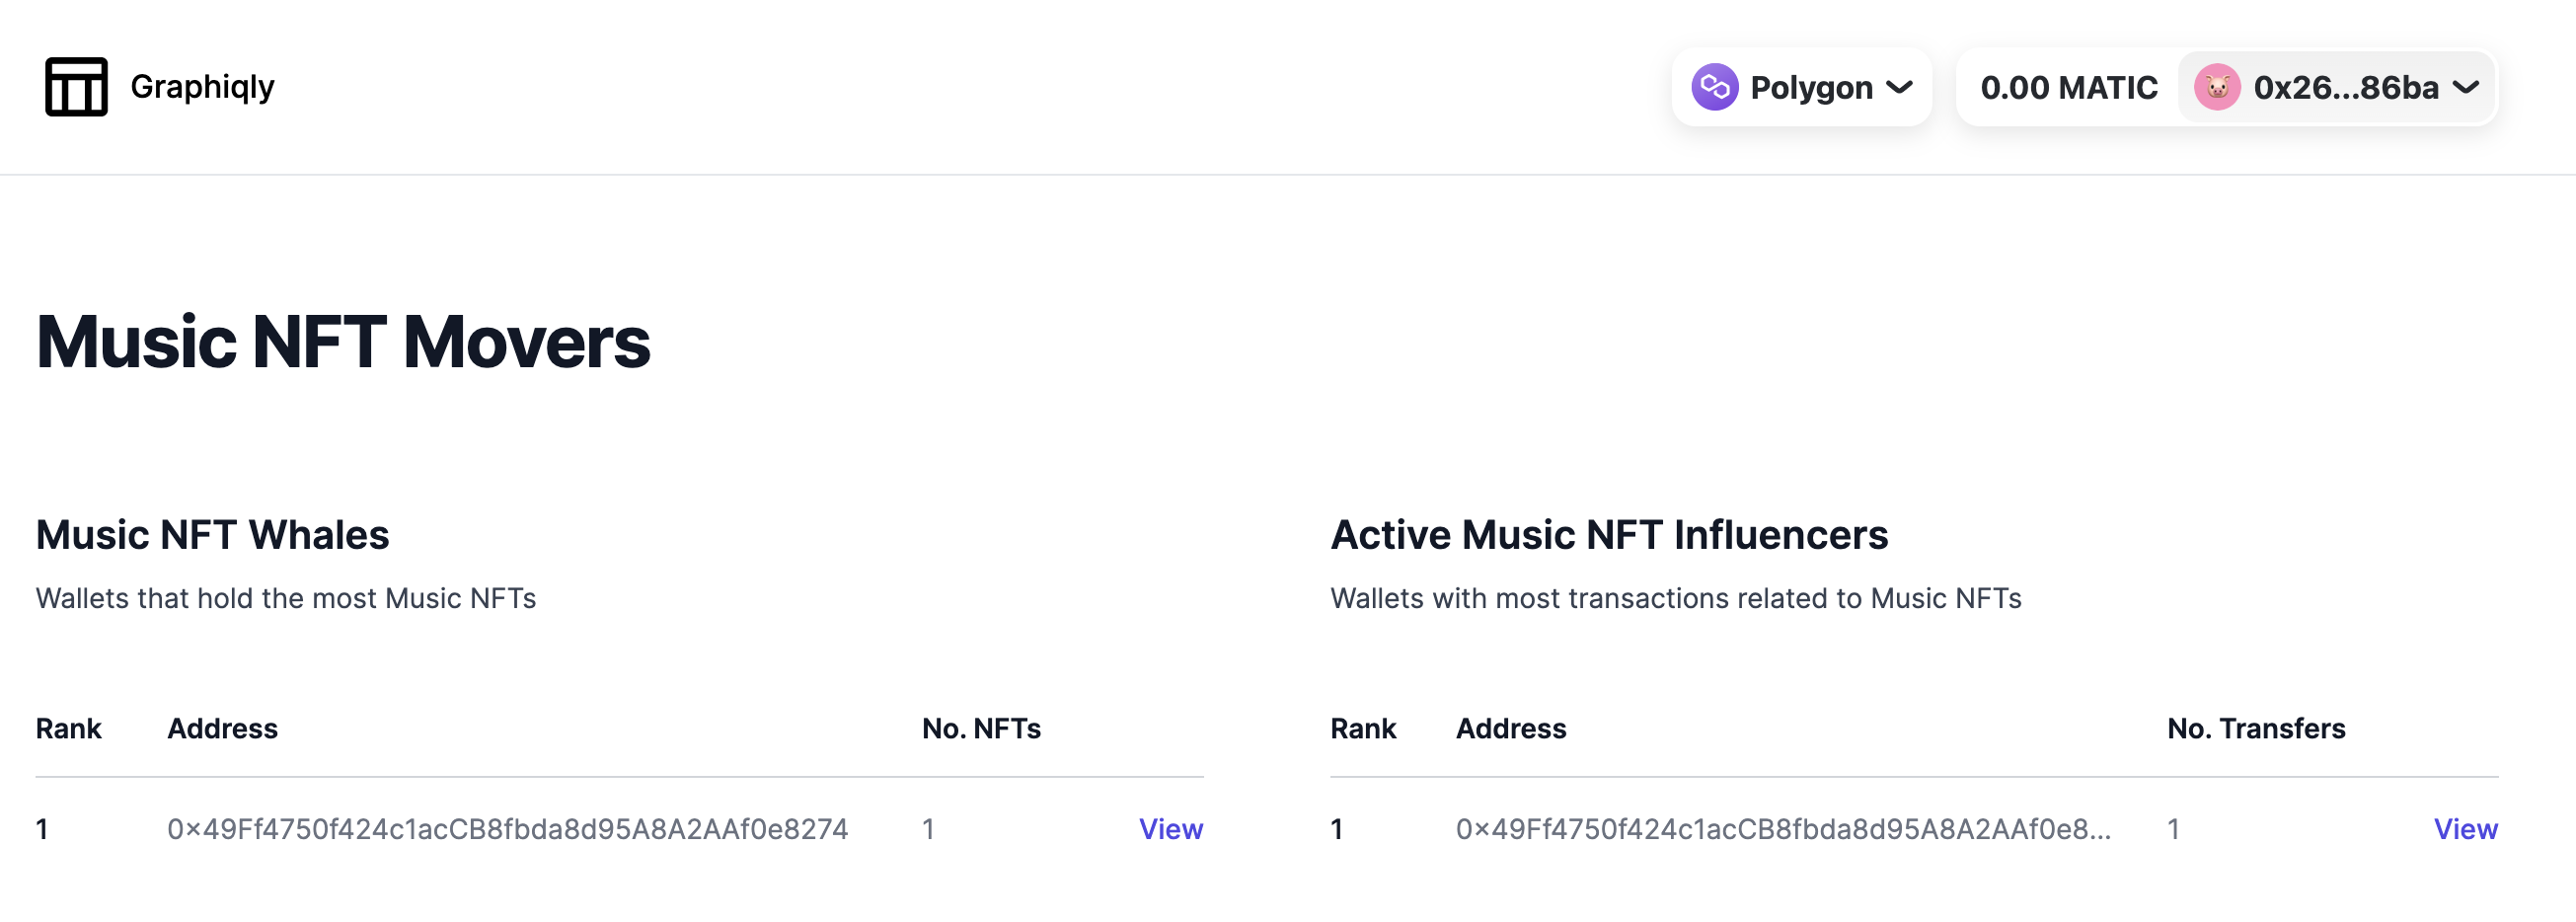The width and height of the screenshot is (2576, 922).
Task: View the top Music NFT Whale wallet
Action: (x=1170, y=829)
